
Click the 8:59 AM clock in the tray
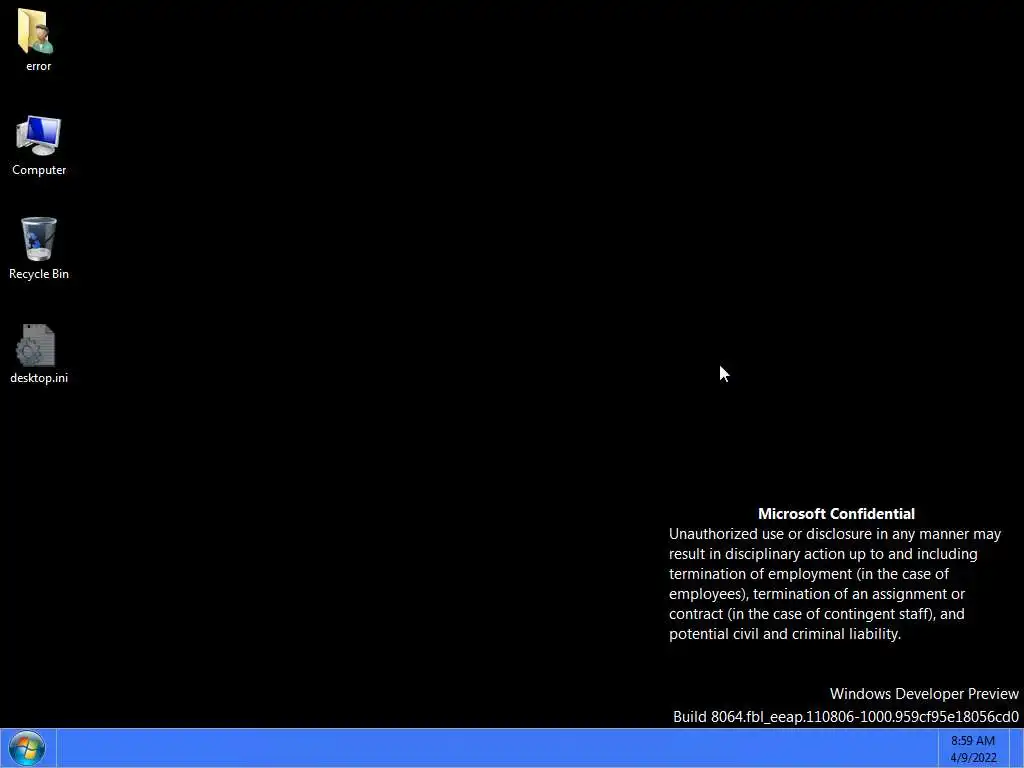pos(972,741)
